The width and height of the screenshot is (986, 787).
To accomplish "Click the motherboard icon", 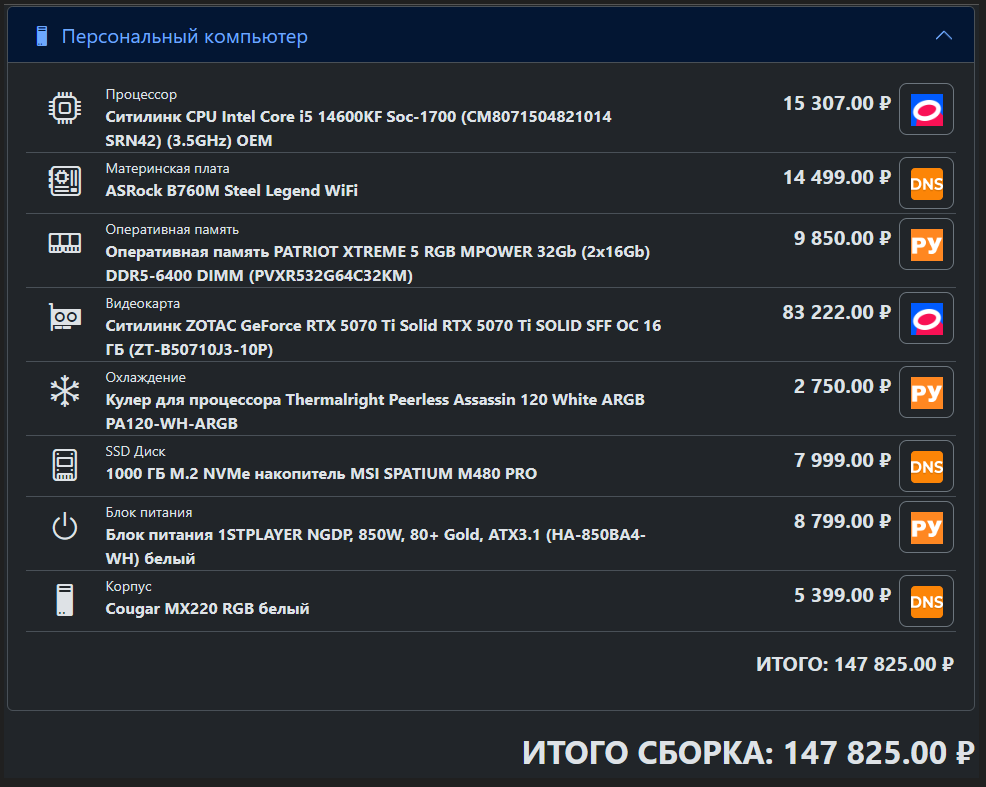I will pos(65,181).
